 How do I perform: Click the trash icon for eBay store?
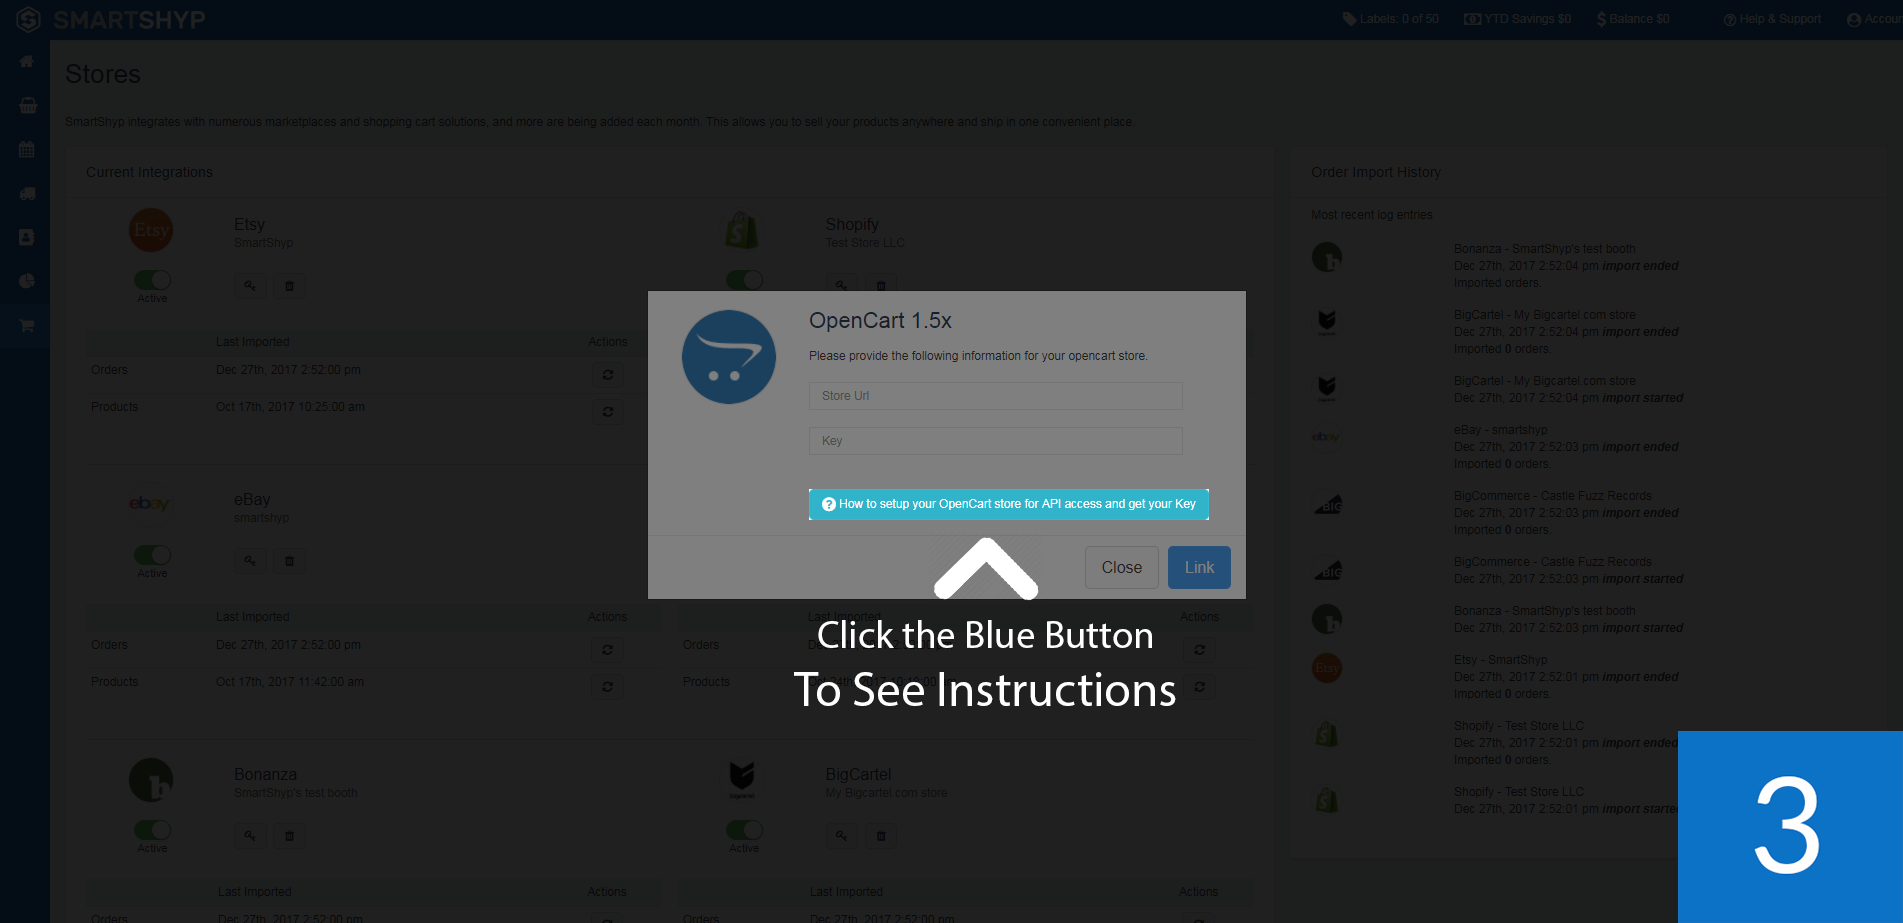[289, 561]
